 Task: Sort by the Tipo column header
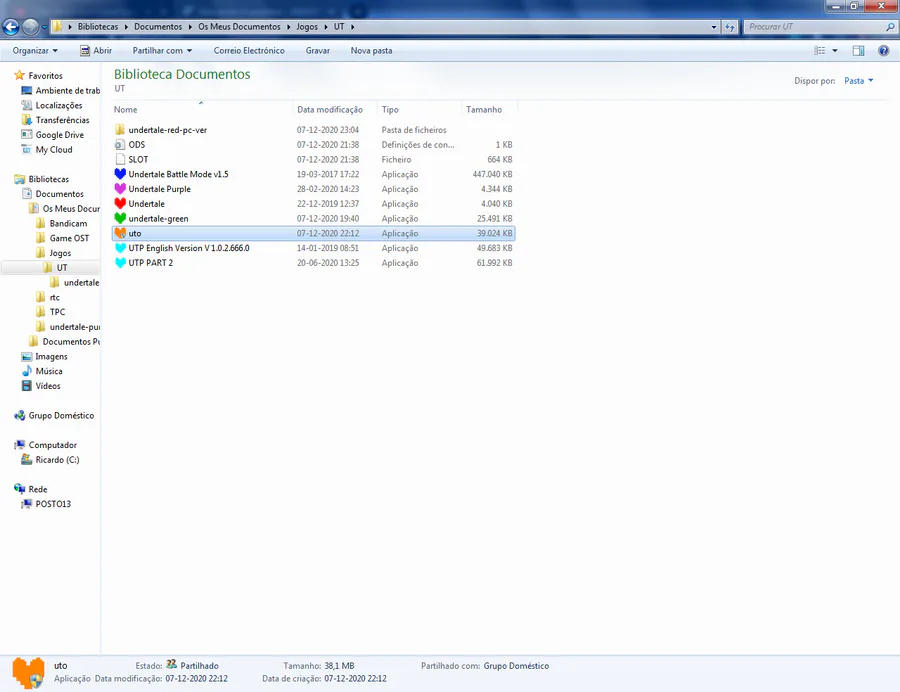pos(419,109)
